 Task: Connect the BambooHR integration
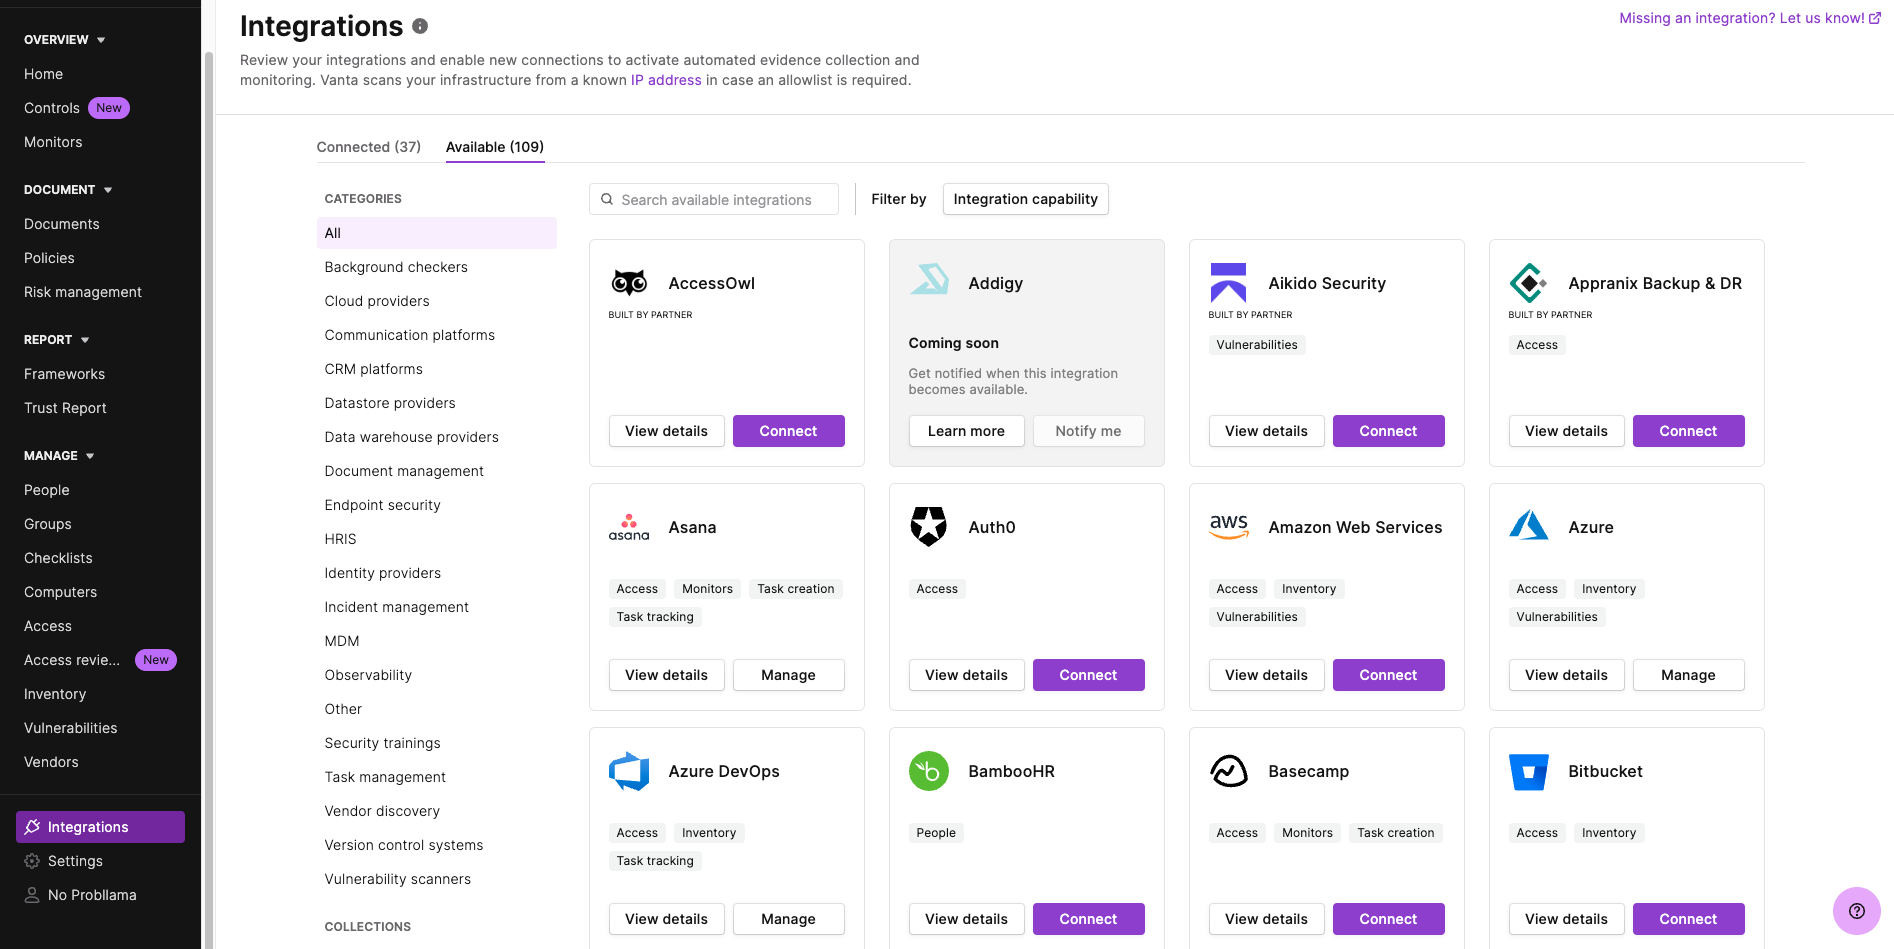[1088, 919]
